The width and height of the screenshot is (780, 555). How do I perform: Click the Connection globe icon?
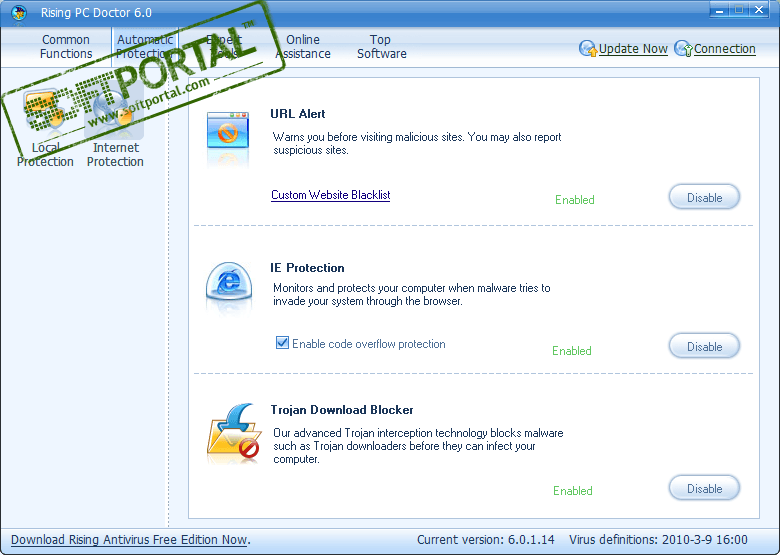tap(683, 49)
